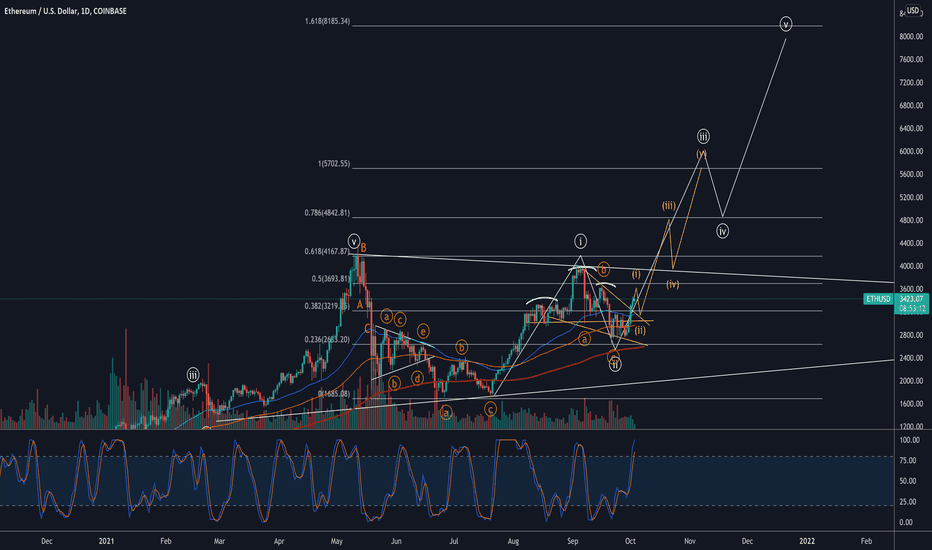Image resolution: width=932 pixels, height=550 pixels.
Task: Click 7200.00 on the price axis
Action: click(911, 83)
